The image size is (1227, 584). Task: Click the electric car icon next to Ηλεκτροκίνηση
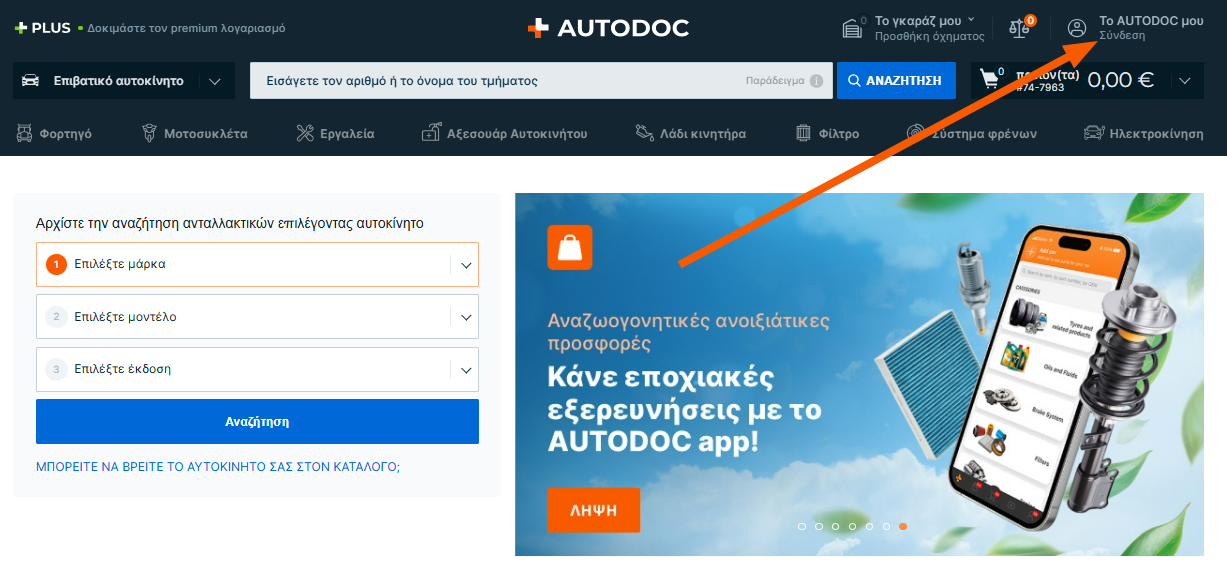(1093, 133)
